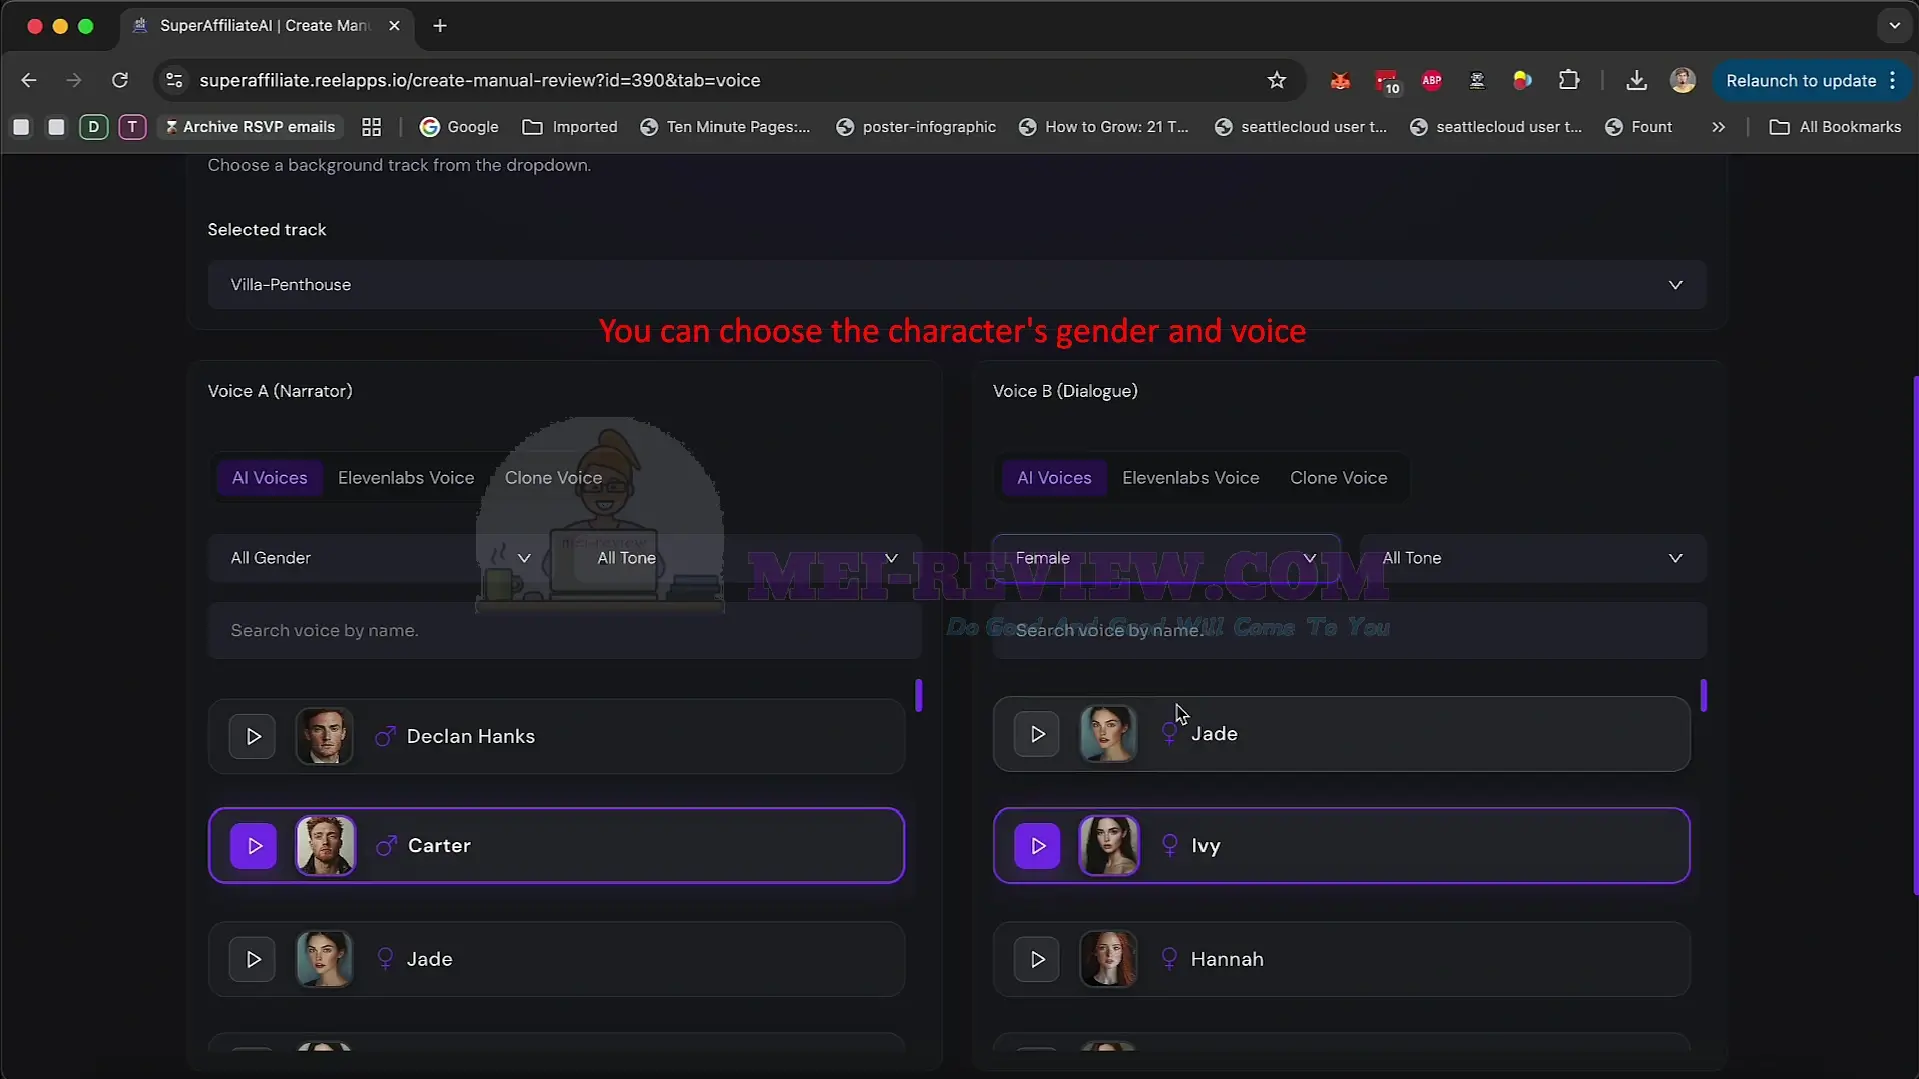Click the address bar URL
The image size is (1919, 1079).
click(x=479, y=80)
